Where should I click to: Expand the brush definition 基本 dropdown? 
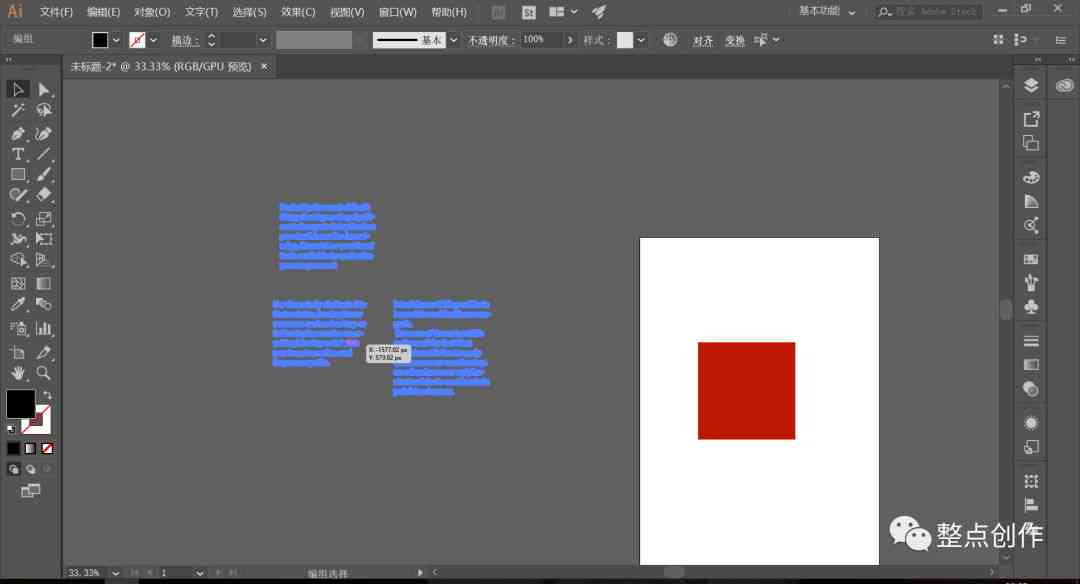click(453, 40)
